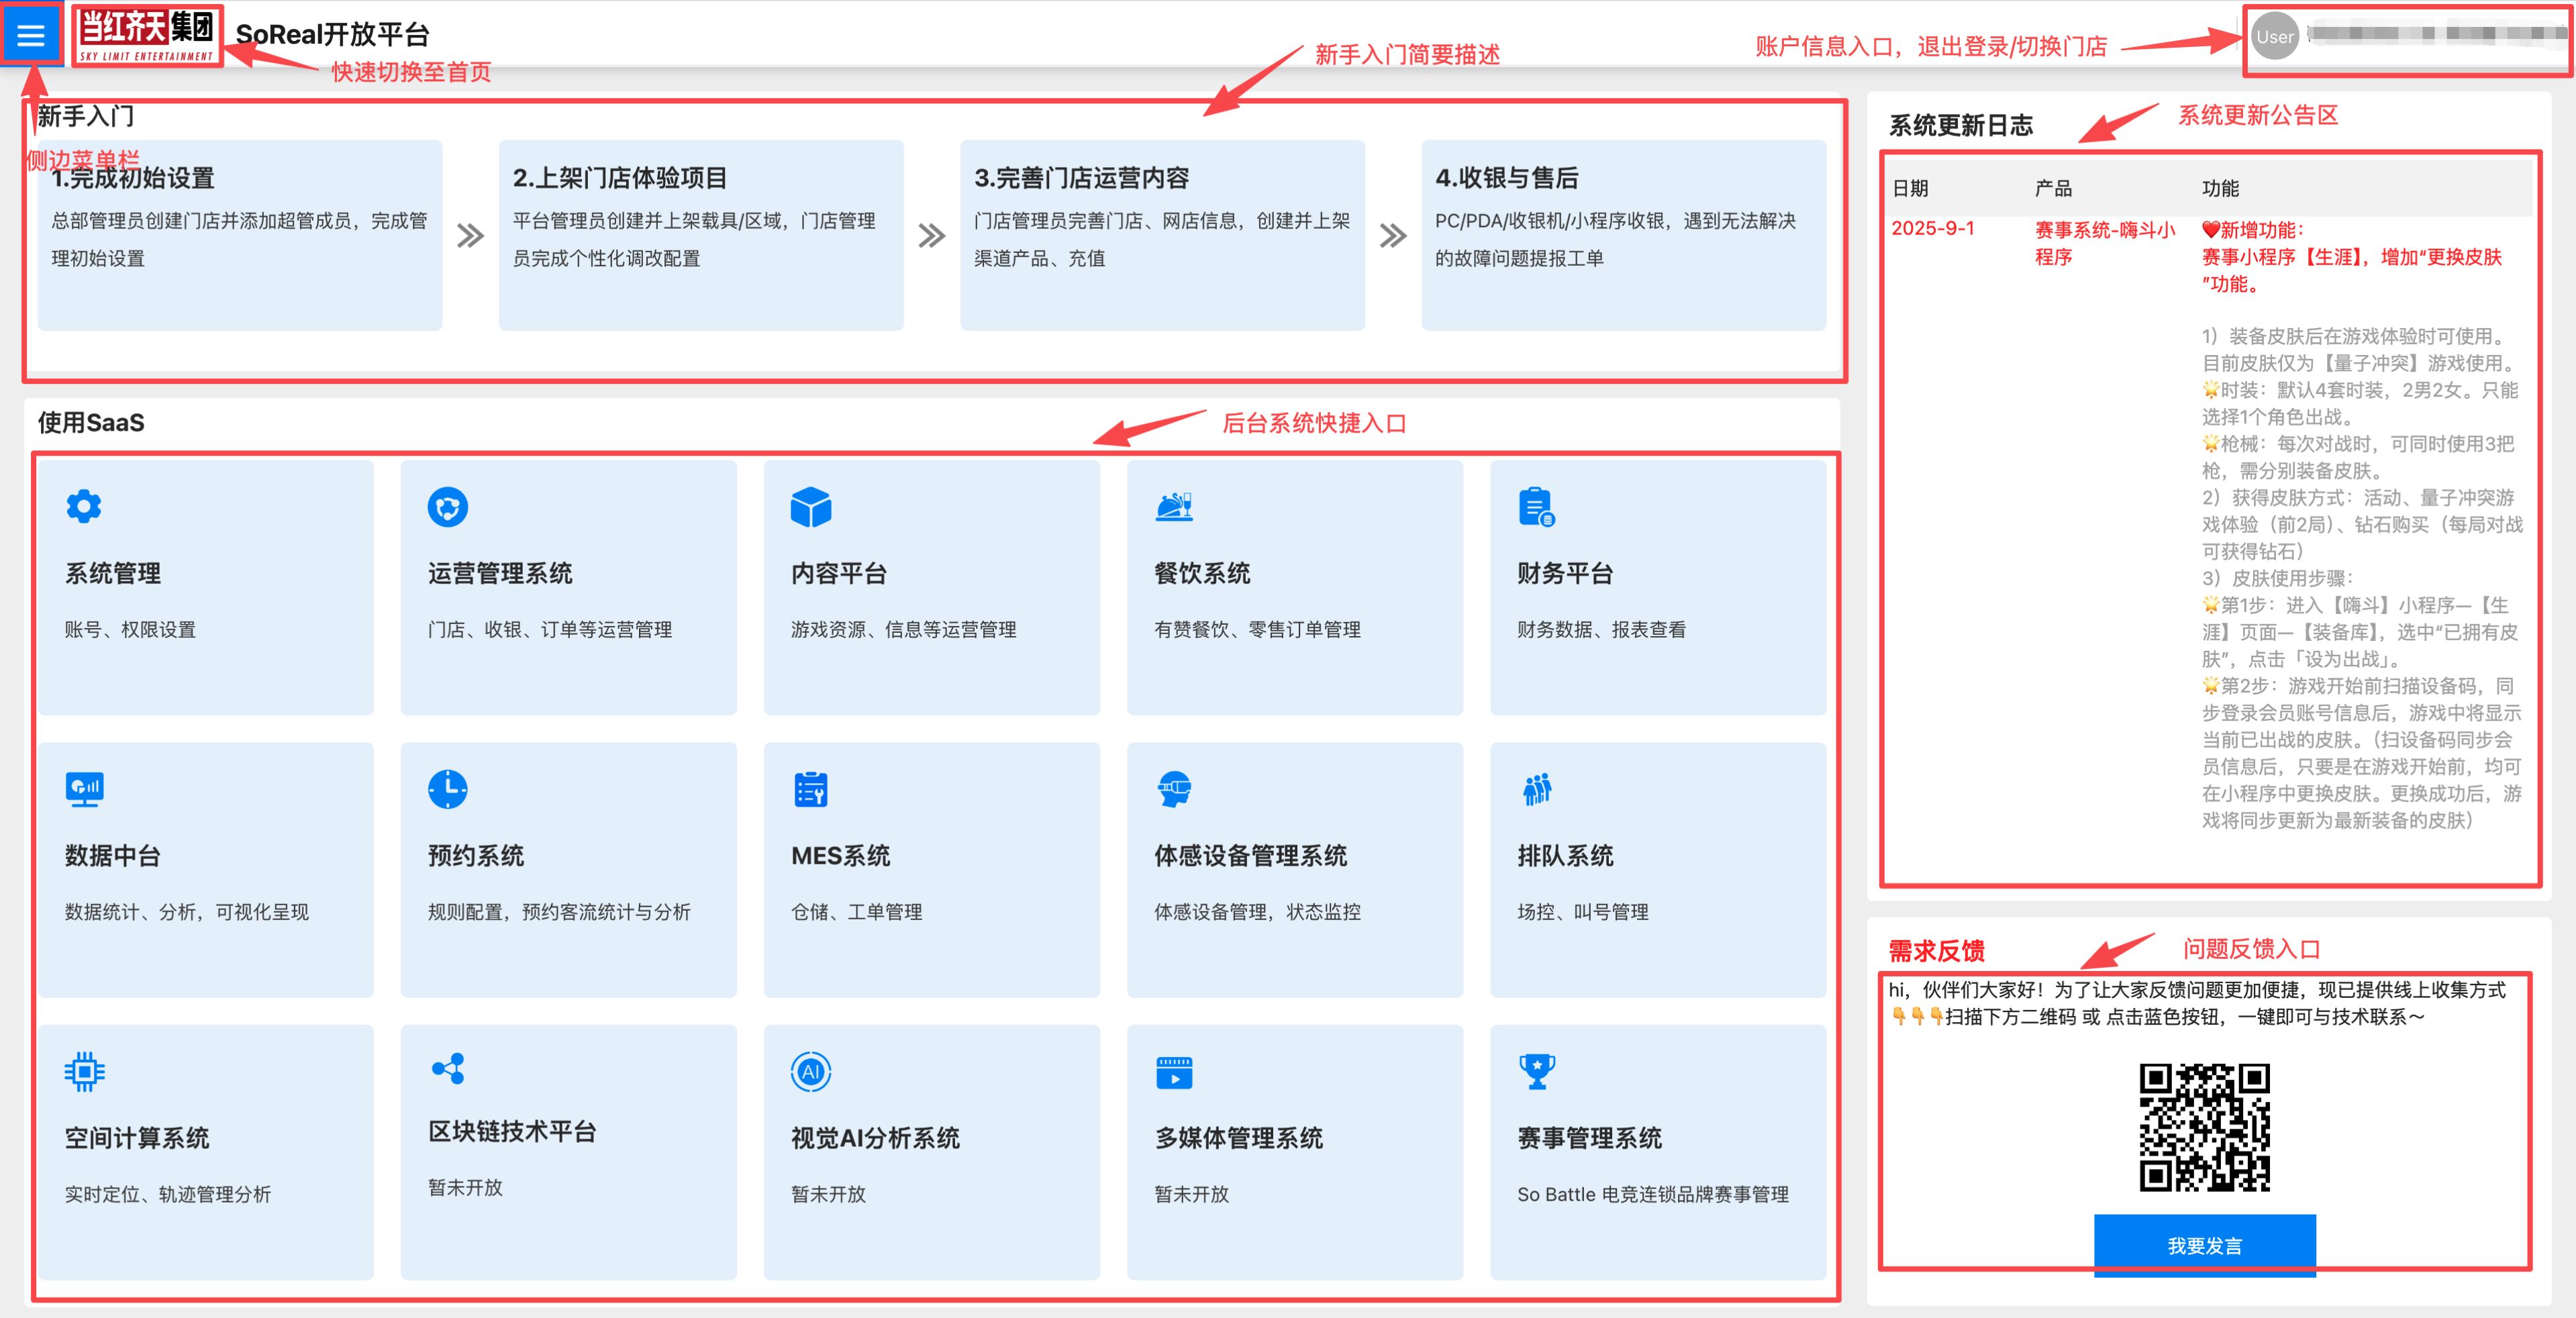Click the 新手入门 section heading
This screenshot has width=2576, height=1318.
tap(86, 117)
